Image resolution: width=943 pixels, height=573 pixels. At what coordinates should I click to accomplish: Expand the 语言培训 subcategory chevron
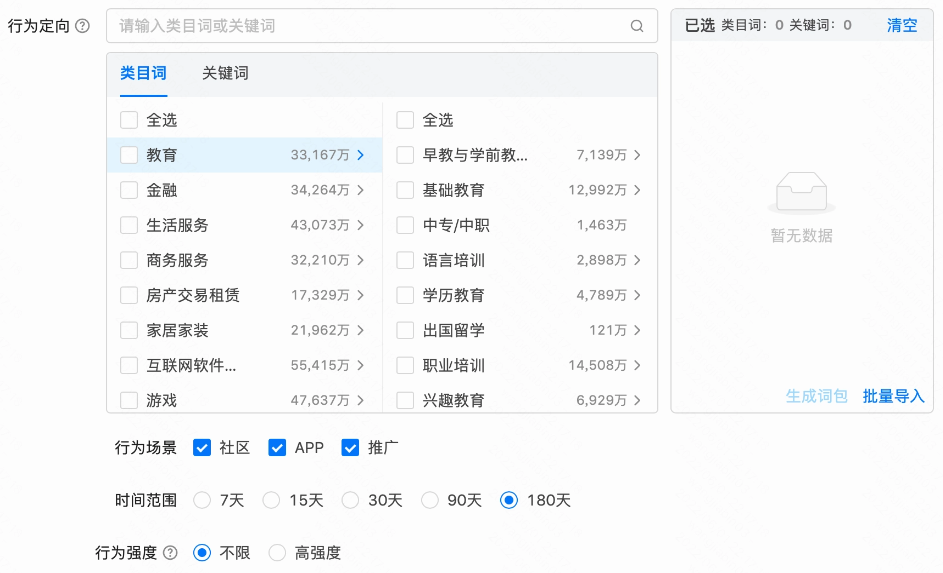637,260
